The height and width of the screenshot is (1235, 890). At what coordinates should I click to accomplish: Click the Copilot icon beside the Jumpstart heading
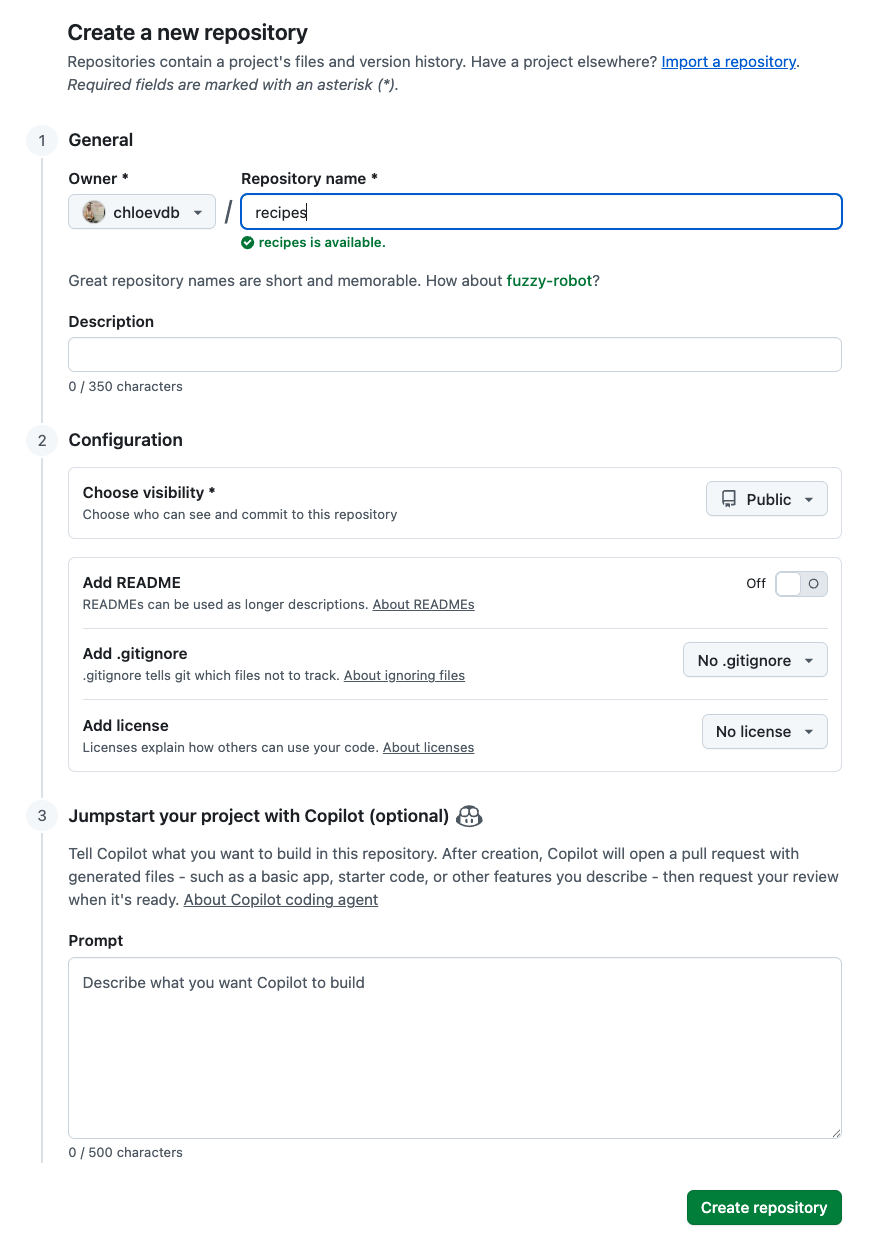click(469, 816)
